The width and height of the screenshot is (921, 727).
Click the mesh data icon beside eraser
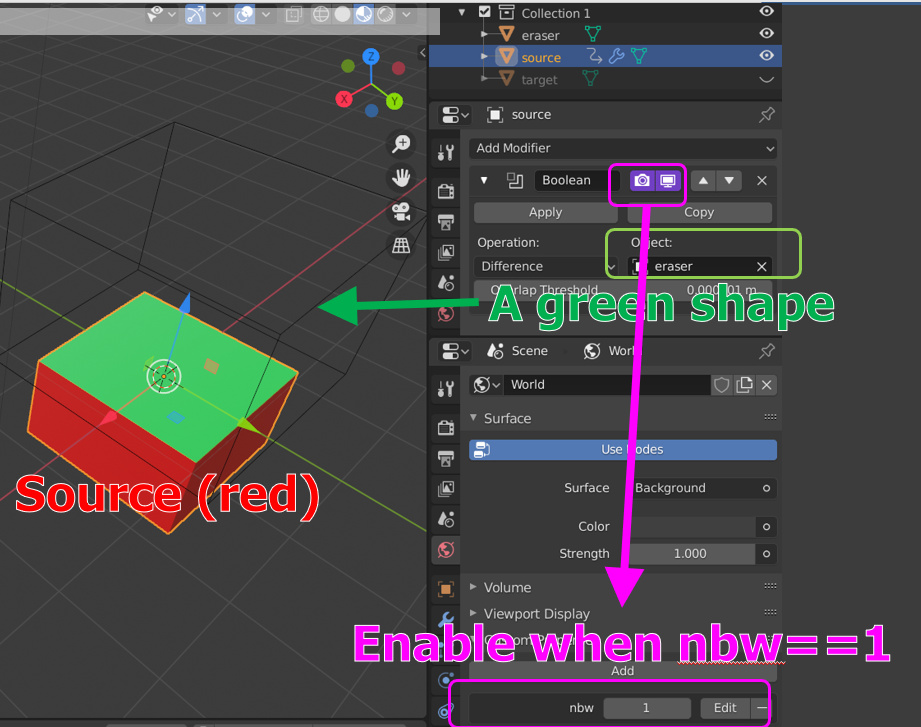(593, 34)
